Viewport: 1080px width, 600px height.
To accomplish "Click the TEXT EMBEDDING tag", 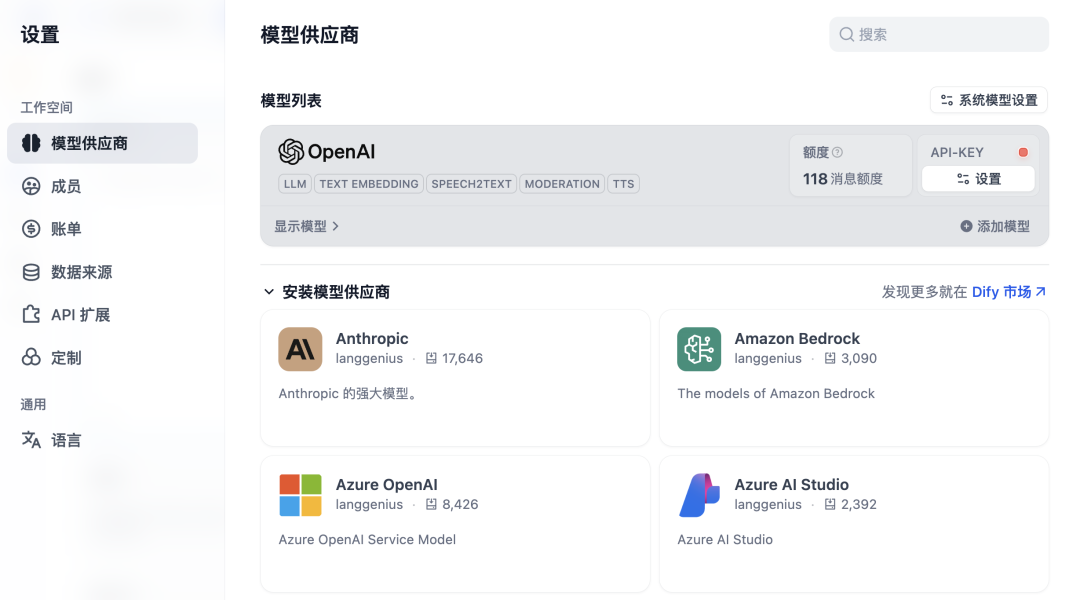I will click(x=368, y=184).
